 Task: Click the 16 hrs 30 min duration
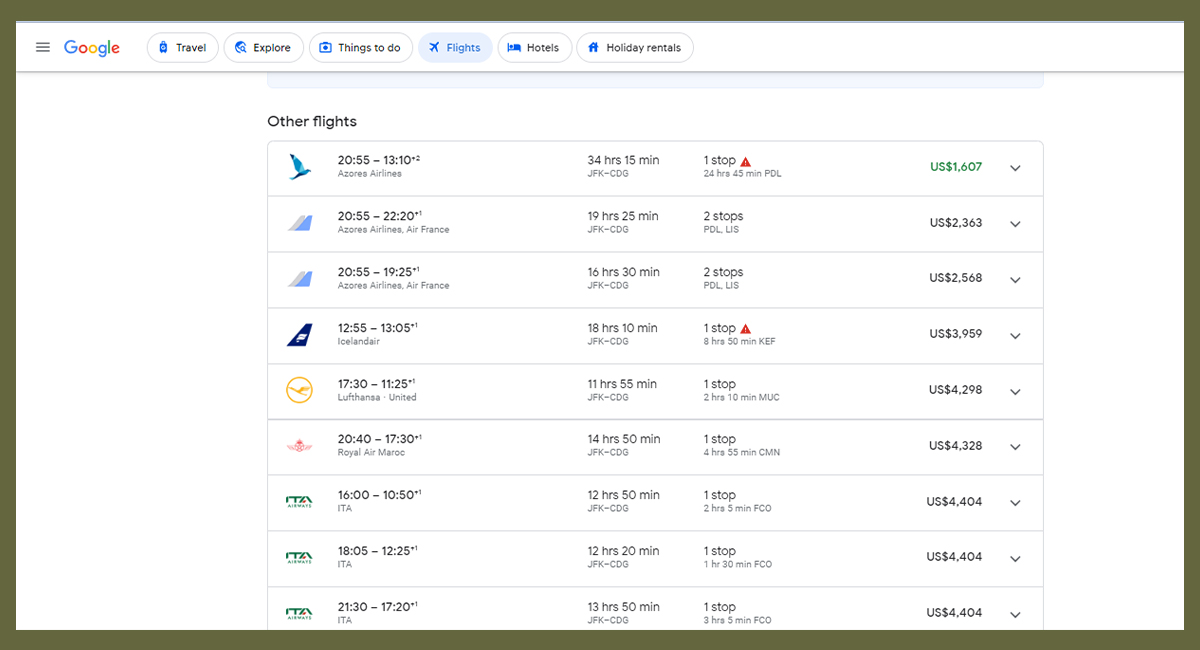[623, 272]
